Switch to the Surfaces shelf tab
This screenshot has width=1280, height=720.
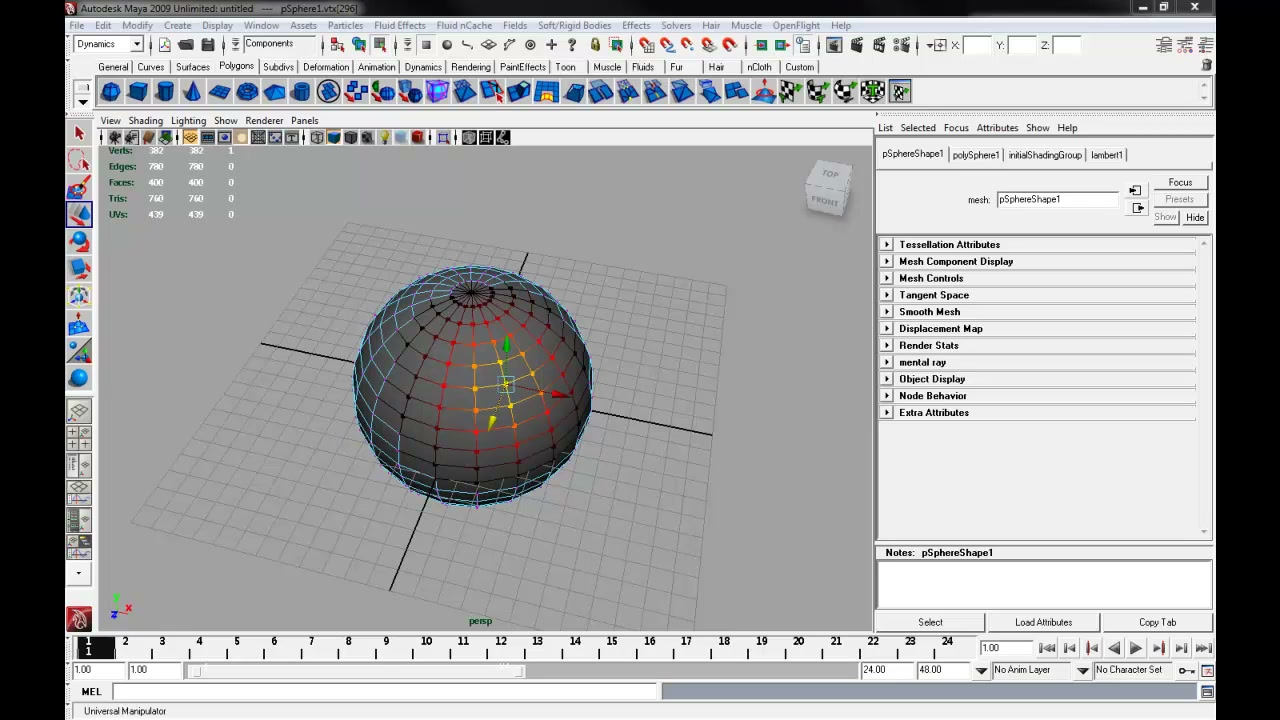pos(193,67)
